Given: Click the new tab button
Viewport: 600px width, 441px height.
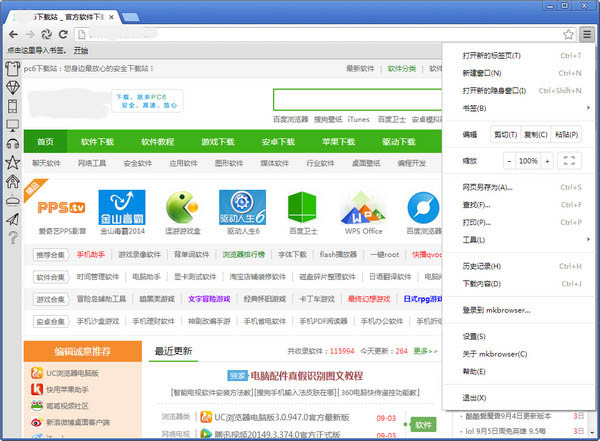Looking at the screenshot, I should [130, 17].
